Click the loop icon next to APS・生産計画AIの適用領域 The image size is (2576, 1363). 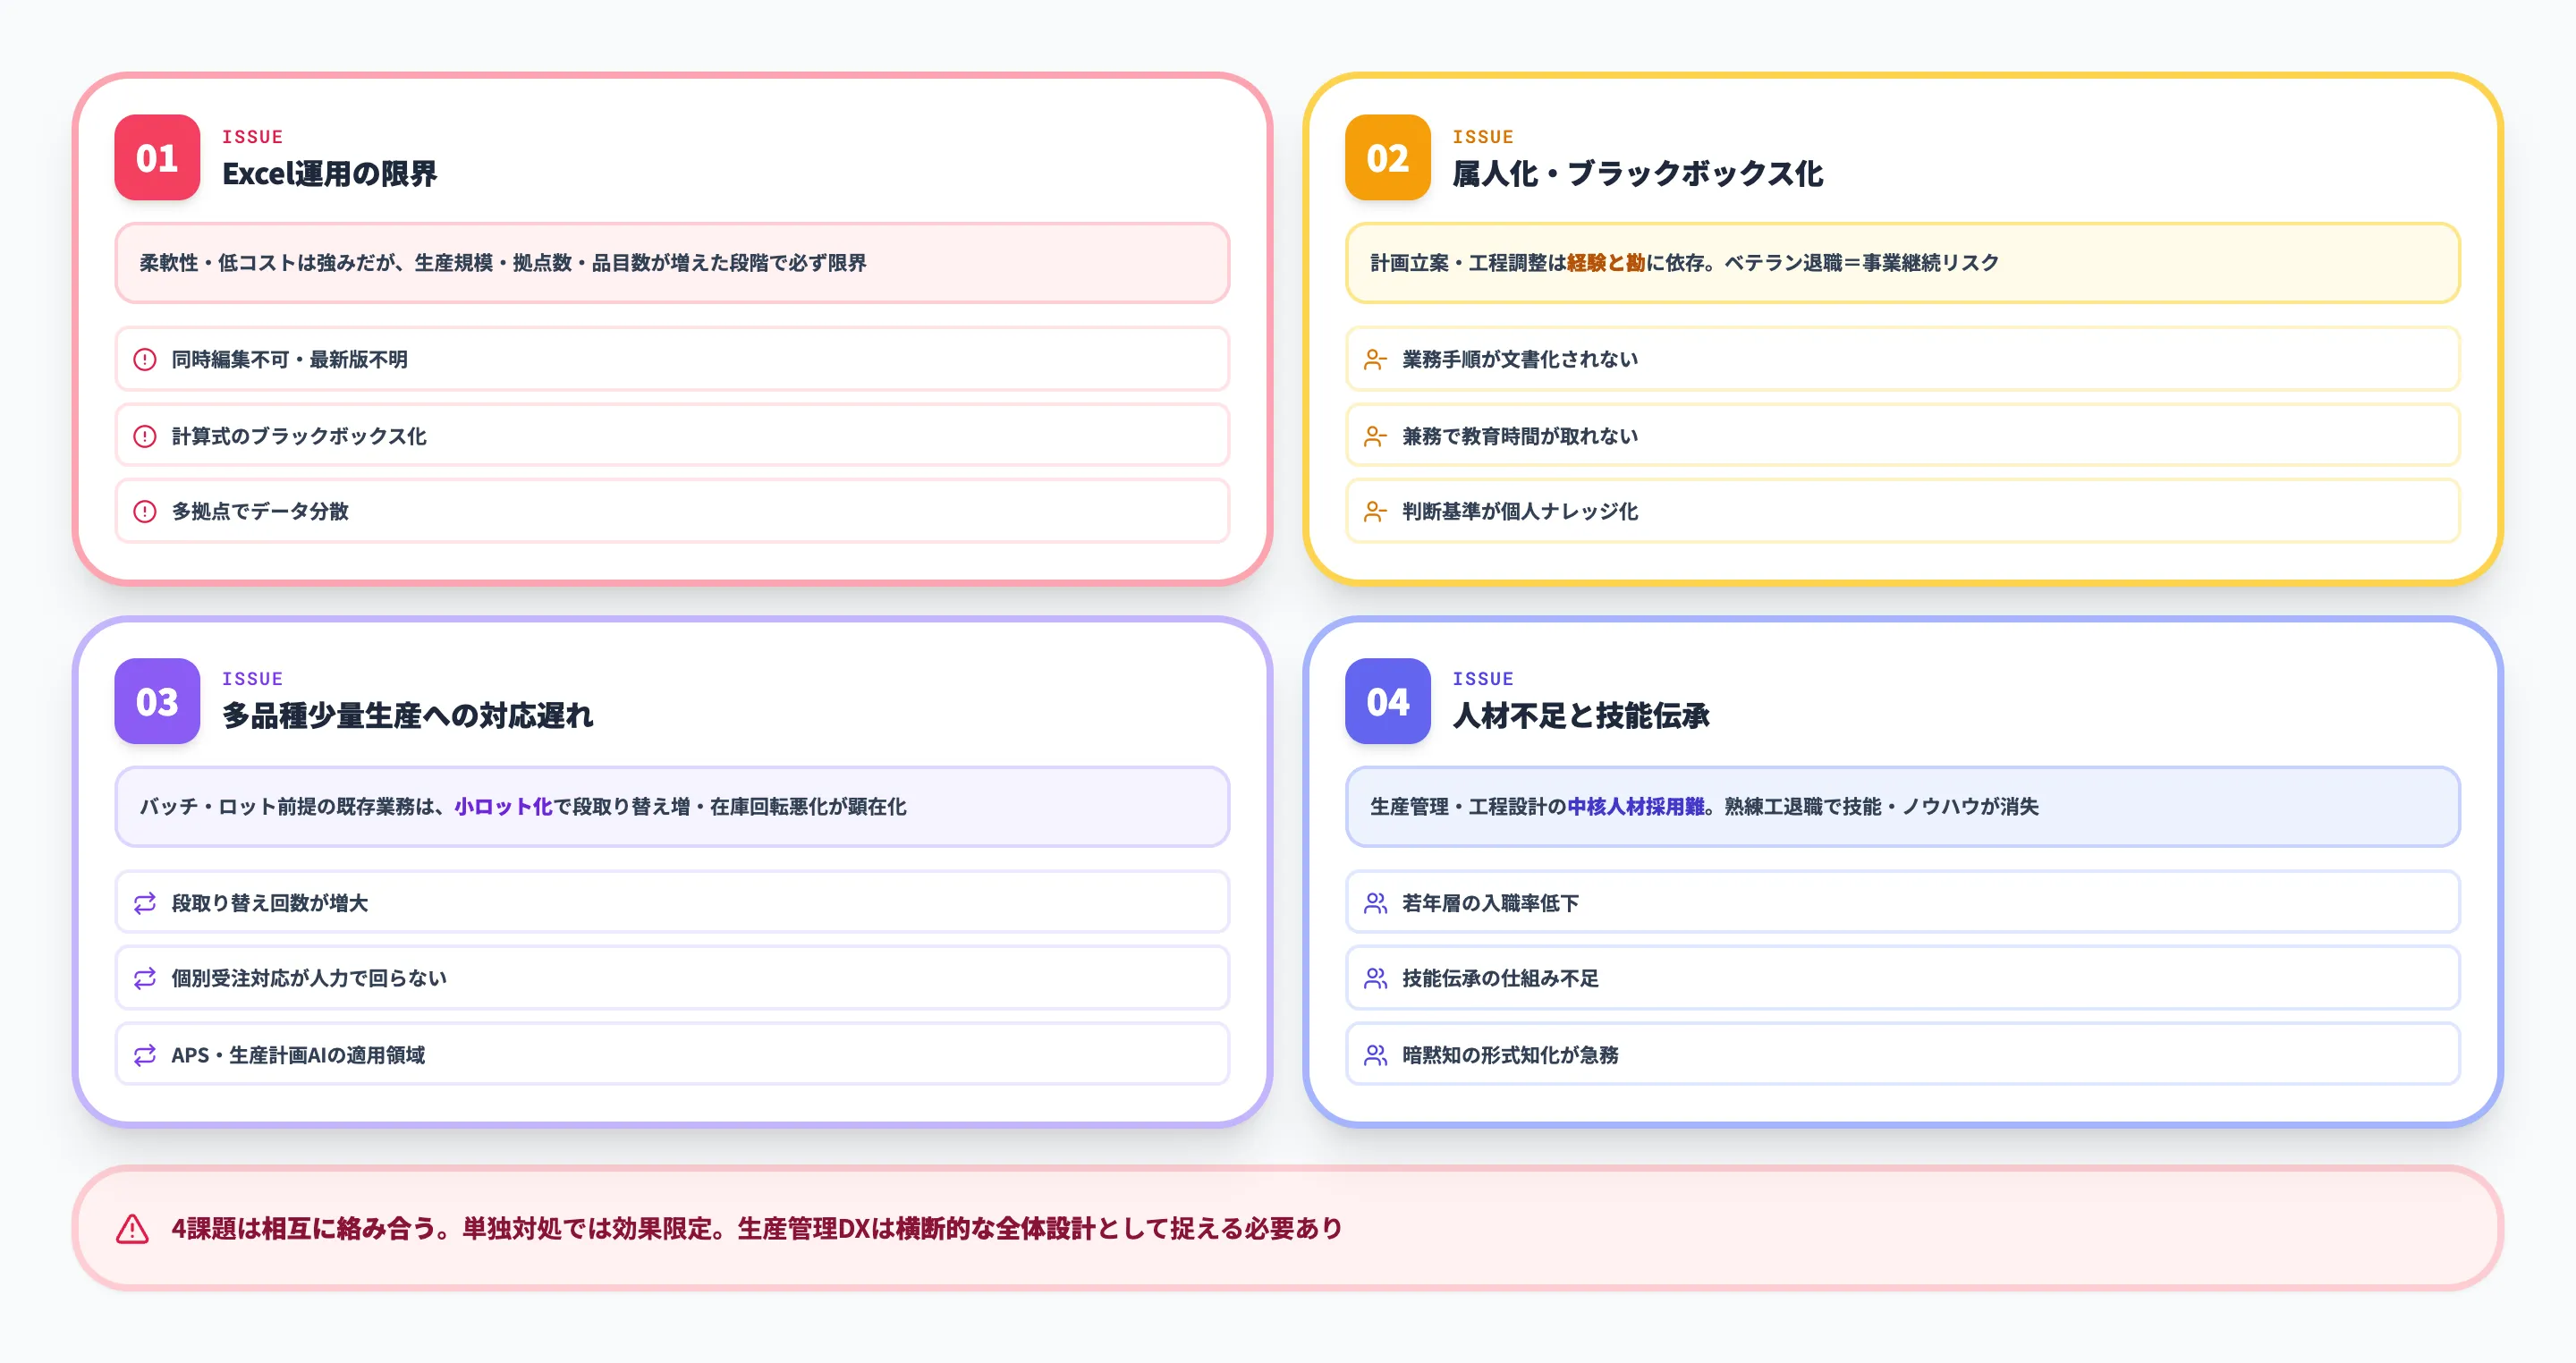pyautogui.click(x=146, y=1054)
